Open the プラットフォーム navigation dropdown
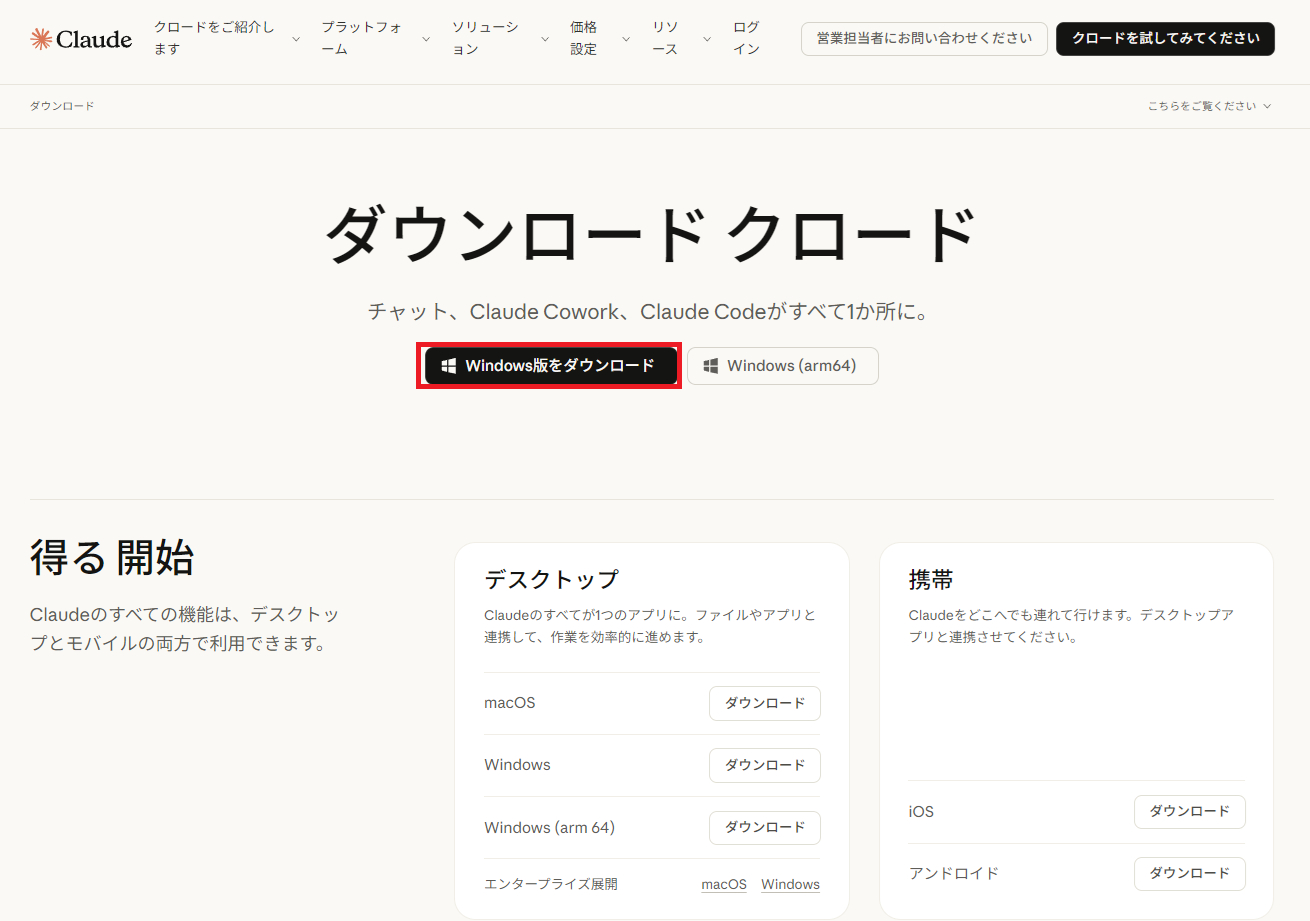The image size is (1310, 921). pos(375,39)
